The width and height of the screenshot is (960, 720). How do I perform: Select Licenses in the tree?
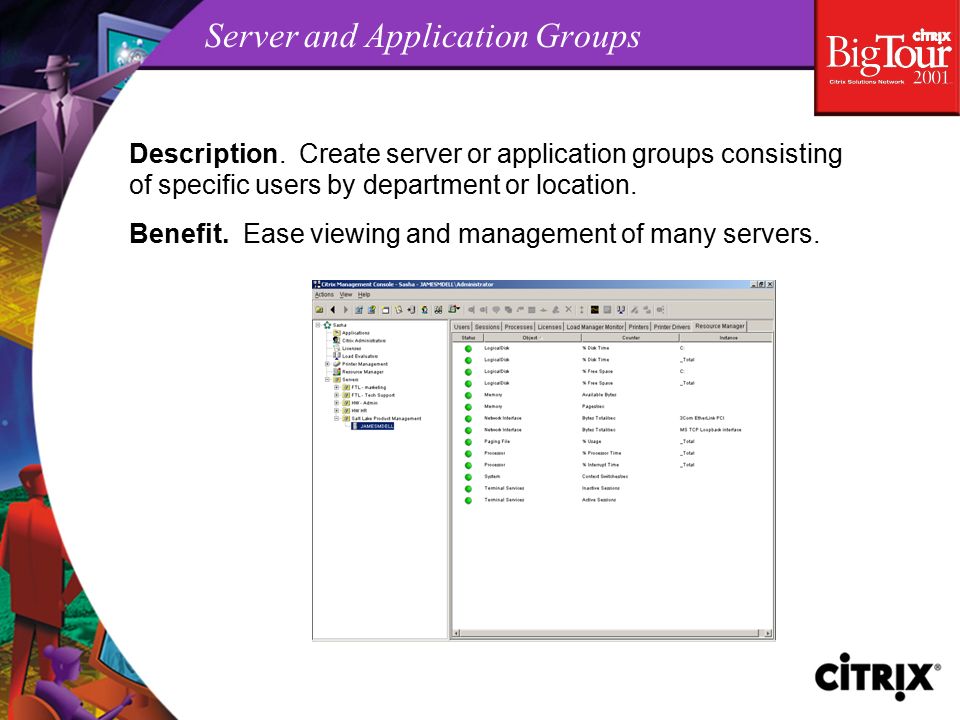point(351,348)
